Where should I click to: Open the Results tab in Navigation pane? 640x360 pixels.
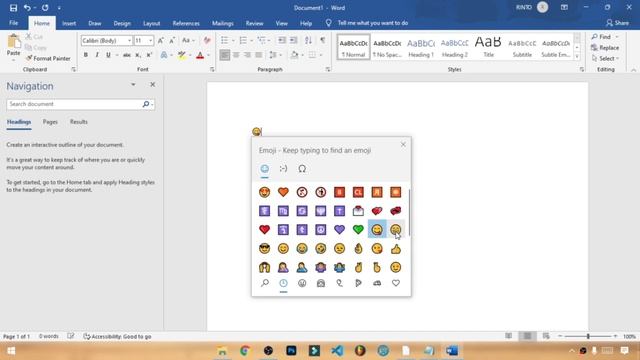78,122
